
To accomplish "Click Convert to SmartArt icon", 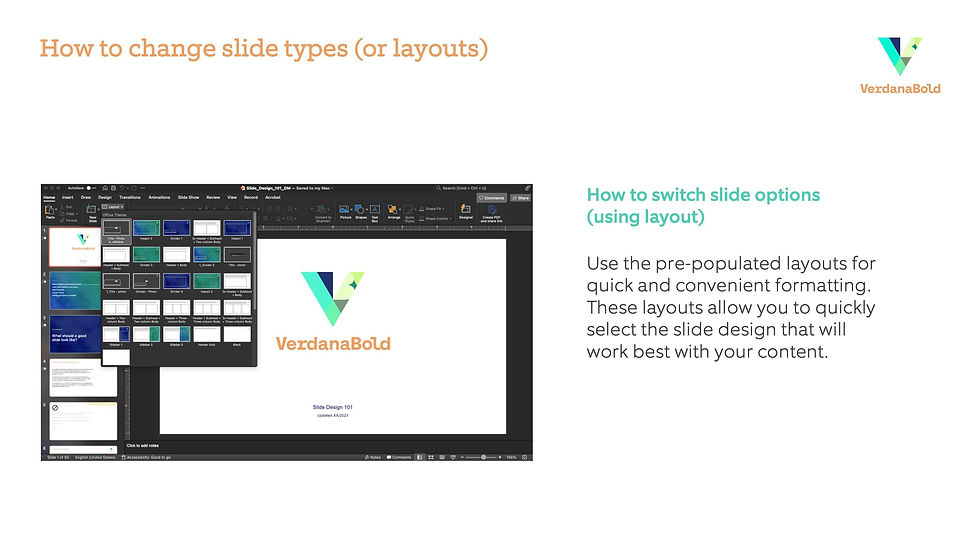I will click(x=322, y=209).
